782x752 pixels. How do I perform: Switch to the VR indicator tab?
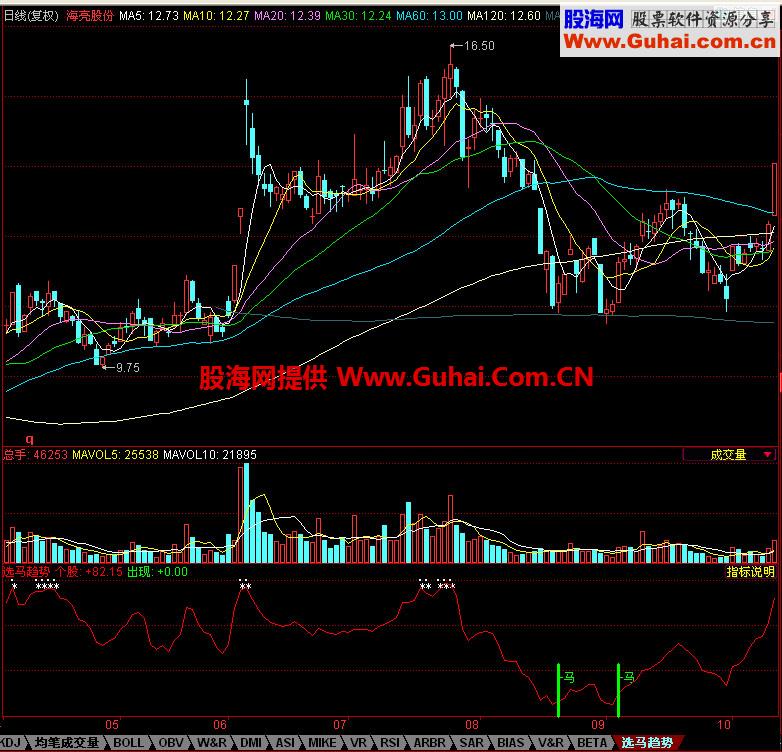click(358, 742)
